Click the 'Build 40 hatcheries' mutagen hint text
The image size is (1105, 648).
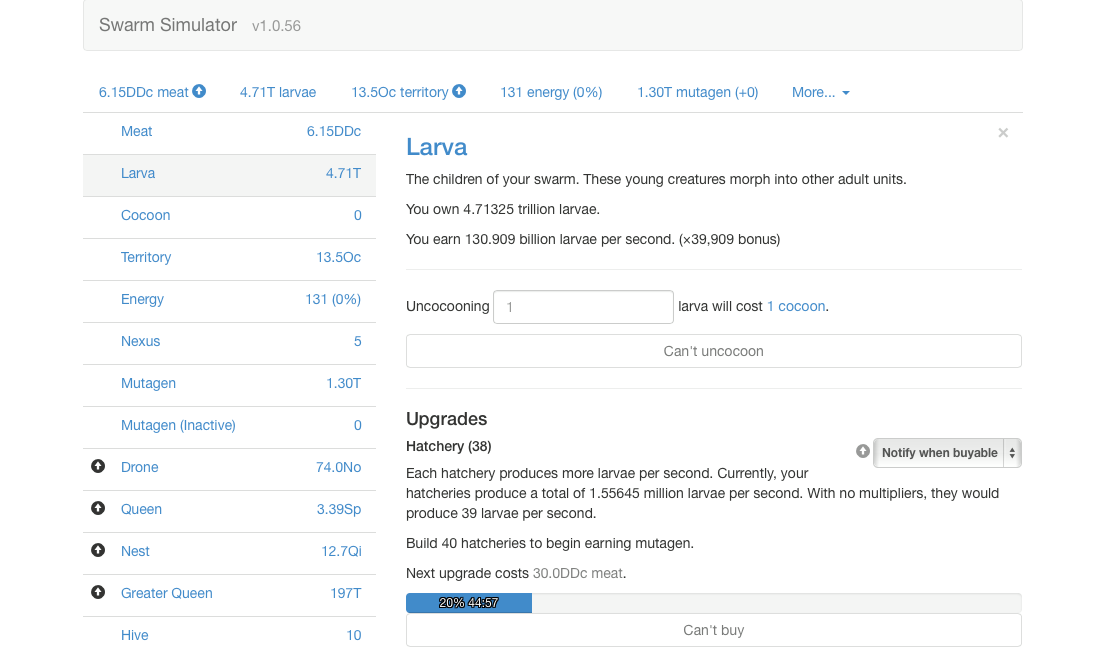[550, 543]
